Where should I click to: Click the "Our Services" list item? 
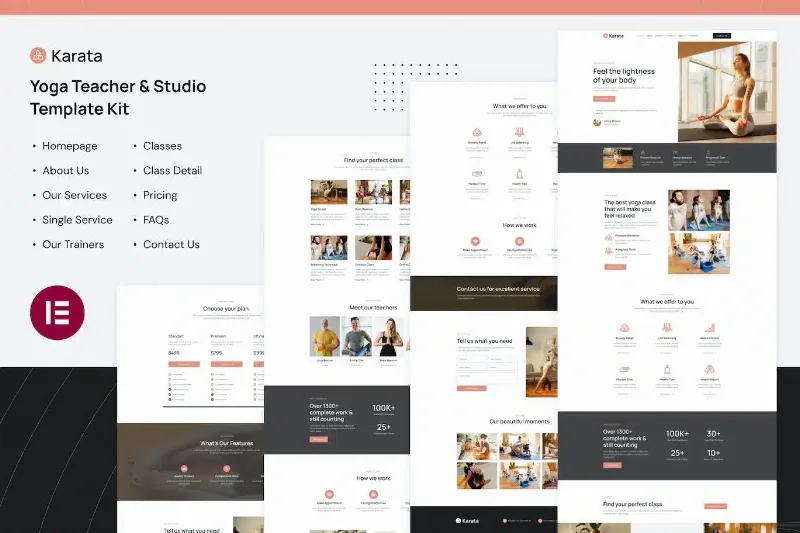[x=74, y=195]
